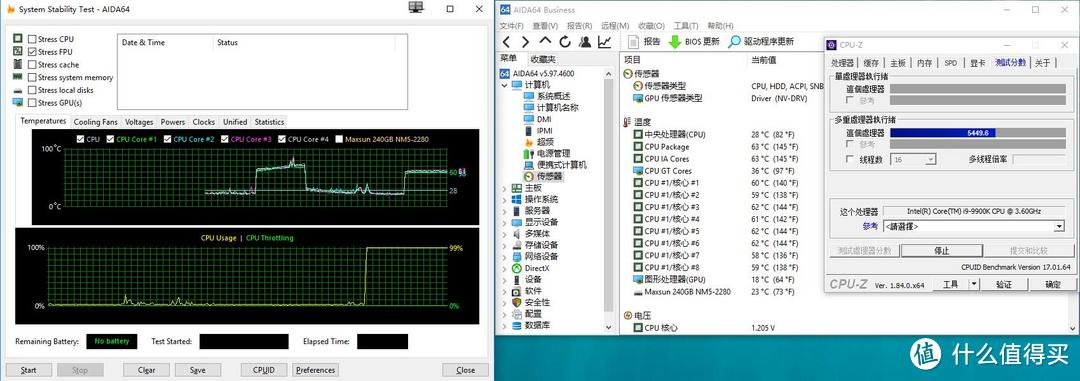The width and height of the screenshot is (1080, 381).
Task: Enable Stress system memory checkbox
Action: [x=32, y=77]
